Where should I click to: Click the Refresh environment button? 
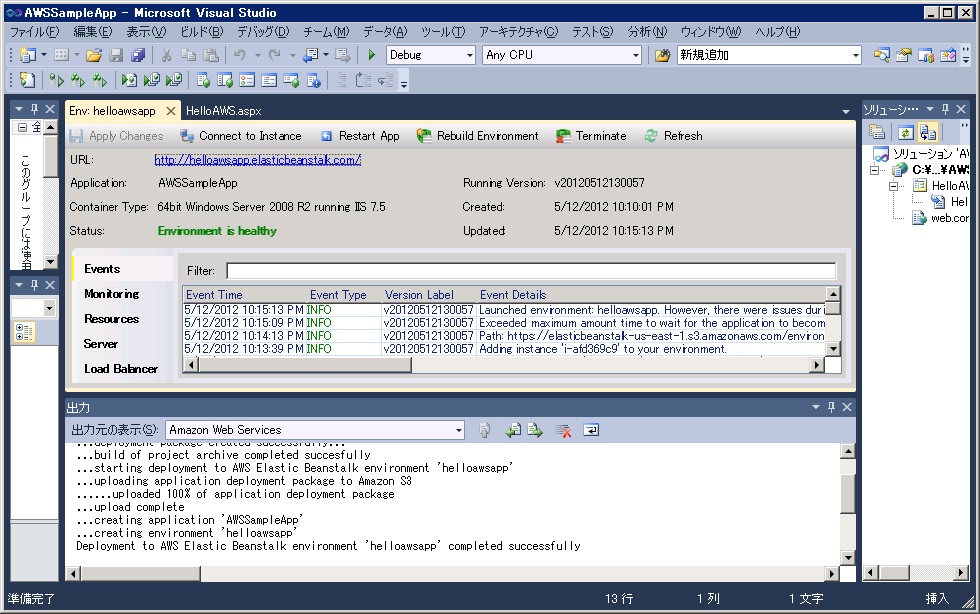tap(674, 136)
